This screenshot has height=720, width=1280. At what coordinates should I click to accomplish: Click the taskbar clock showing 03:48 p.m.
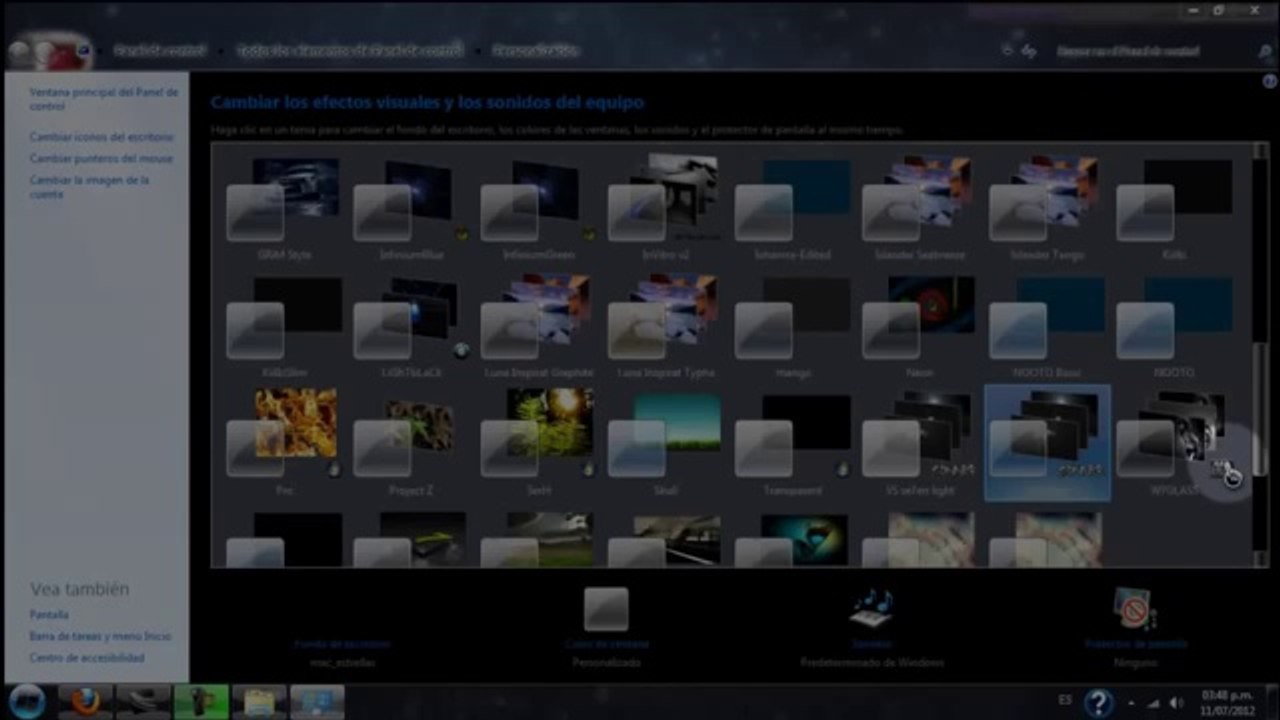(1228, 703)
